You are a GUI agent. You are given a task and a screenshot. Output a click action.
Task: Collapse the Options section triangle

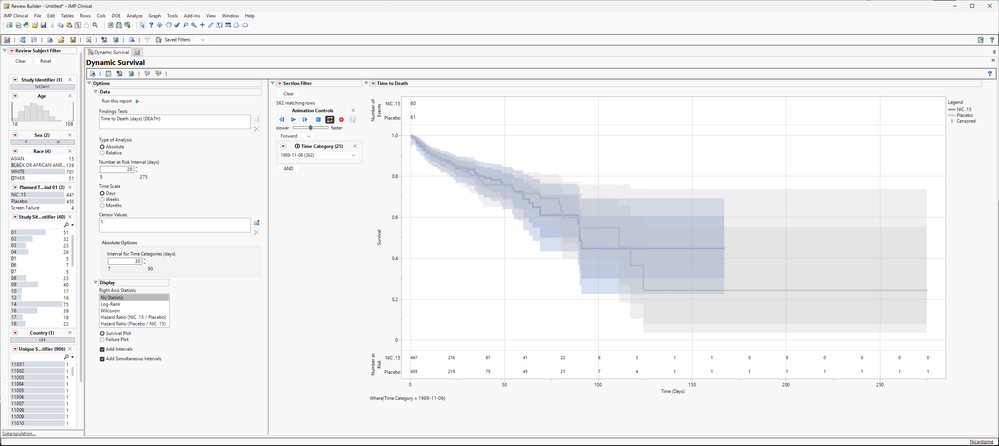pos(89,83)
